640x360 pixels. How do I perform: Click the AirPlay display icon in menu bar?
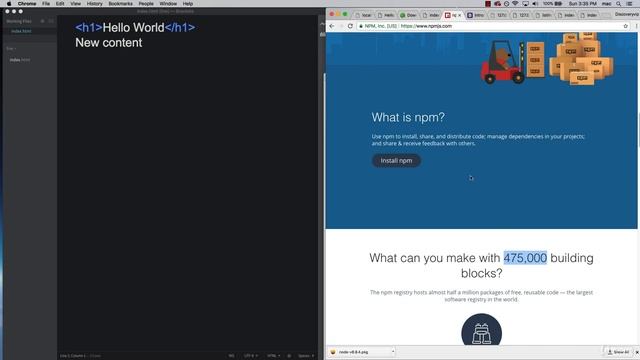click(525, 4)
